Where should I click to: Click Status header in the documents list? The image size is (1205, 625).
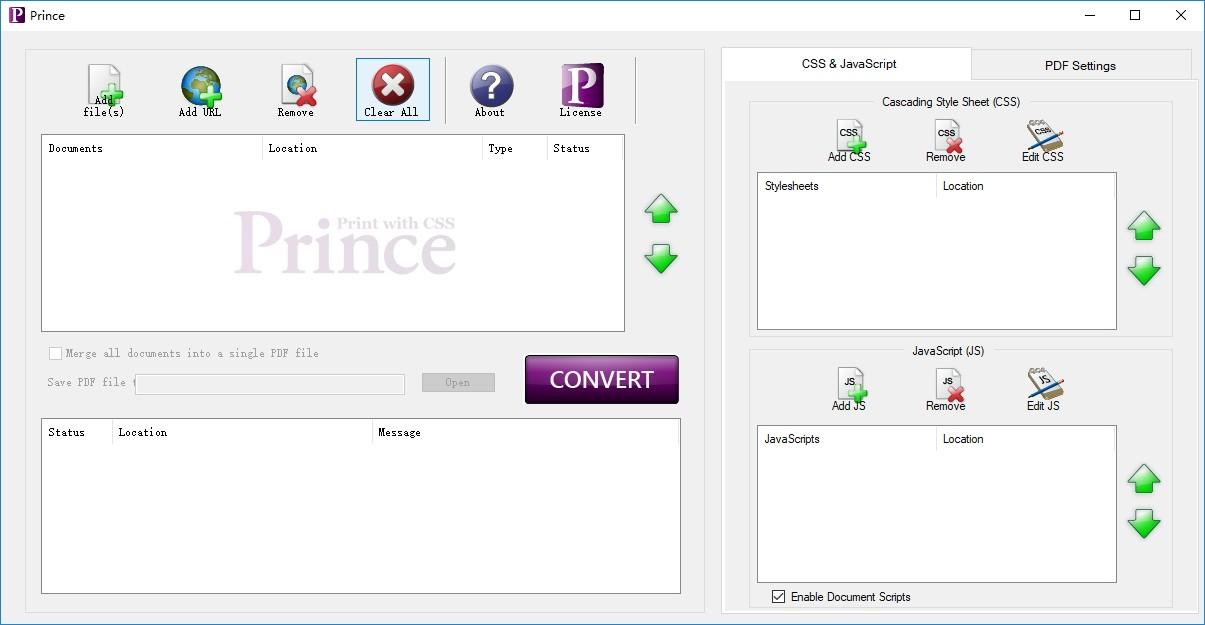[585, 148]
